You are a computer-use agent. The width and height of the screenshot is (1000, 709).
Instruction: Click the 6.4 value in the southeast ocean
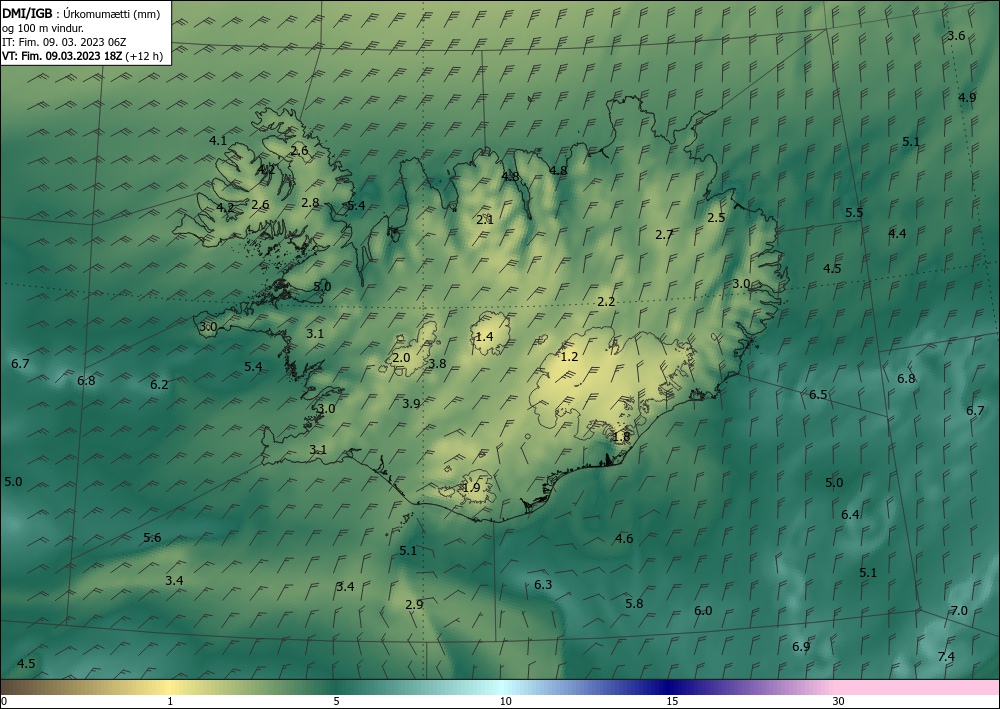[850, 515]
